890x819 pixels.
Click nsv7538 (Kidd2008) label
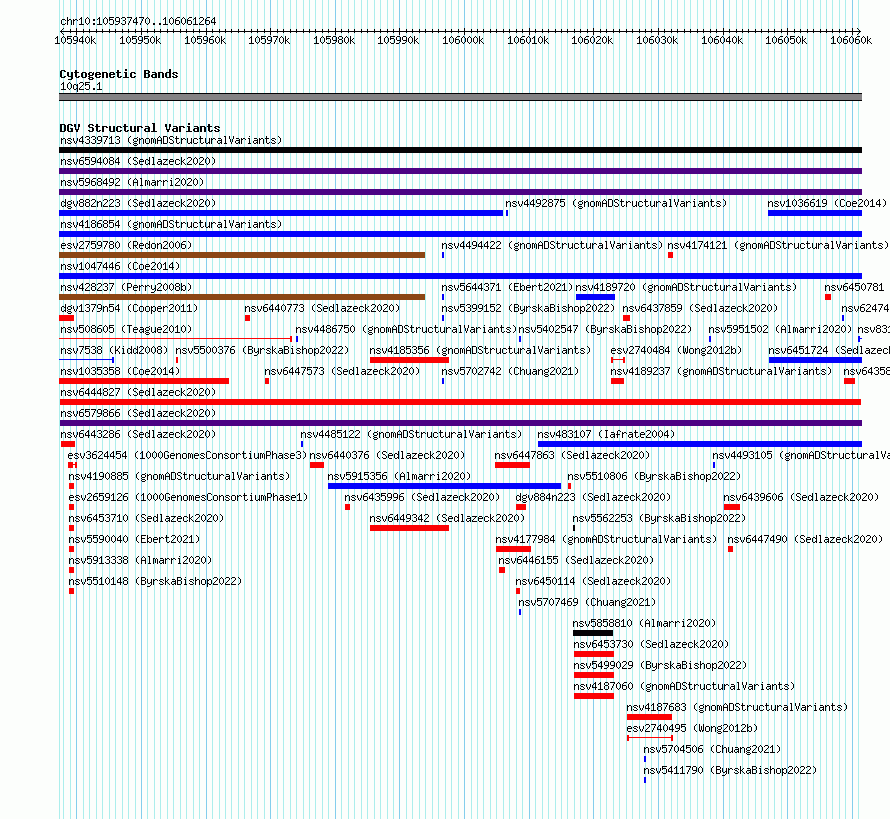tap(114, 350)
